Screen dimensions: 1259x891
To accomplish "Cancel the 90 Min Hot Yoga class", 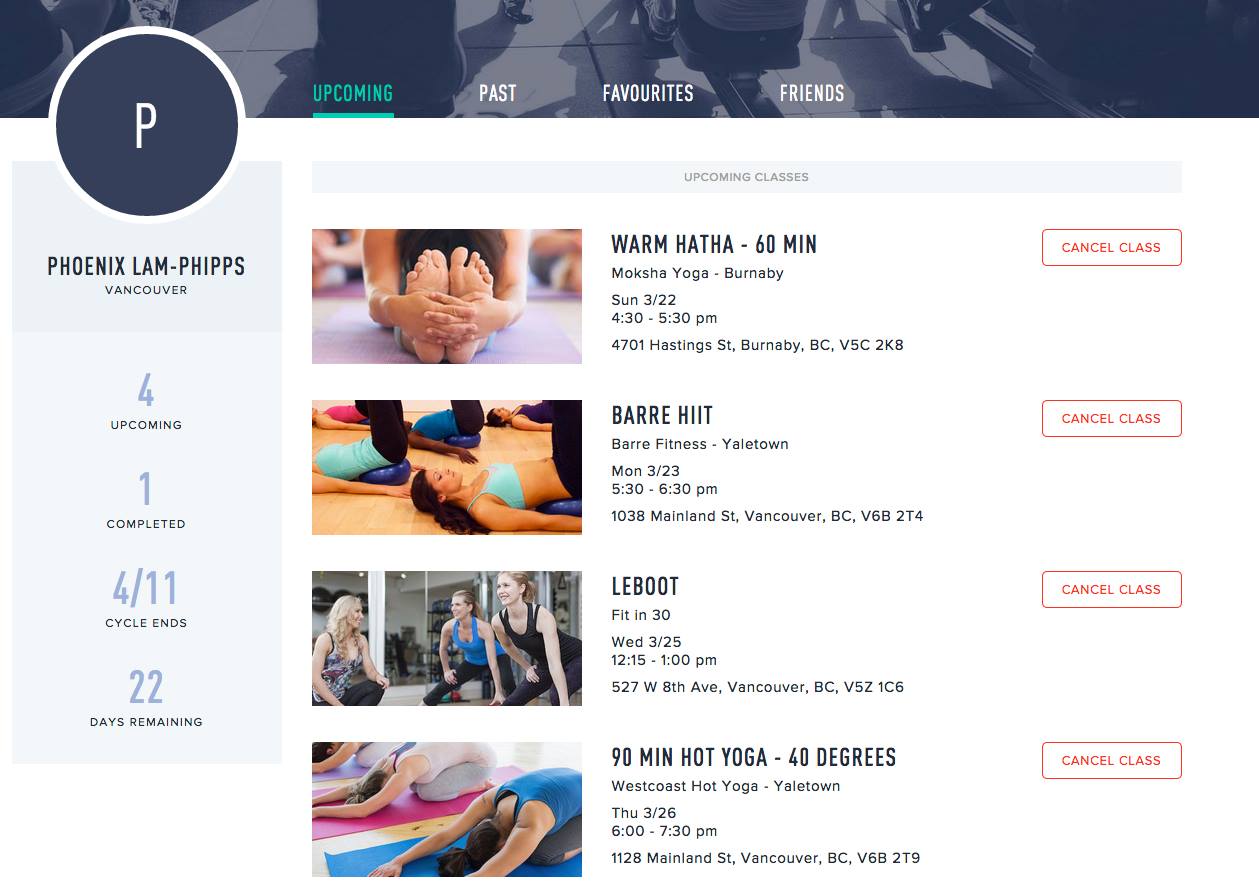I will pyautogui.click(x=1111, y=761).
